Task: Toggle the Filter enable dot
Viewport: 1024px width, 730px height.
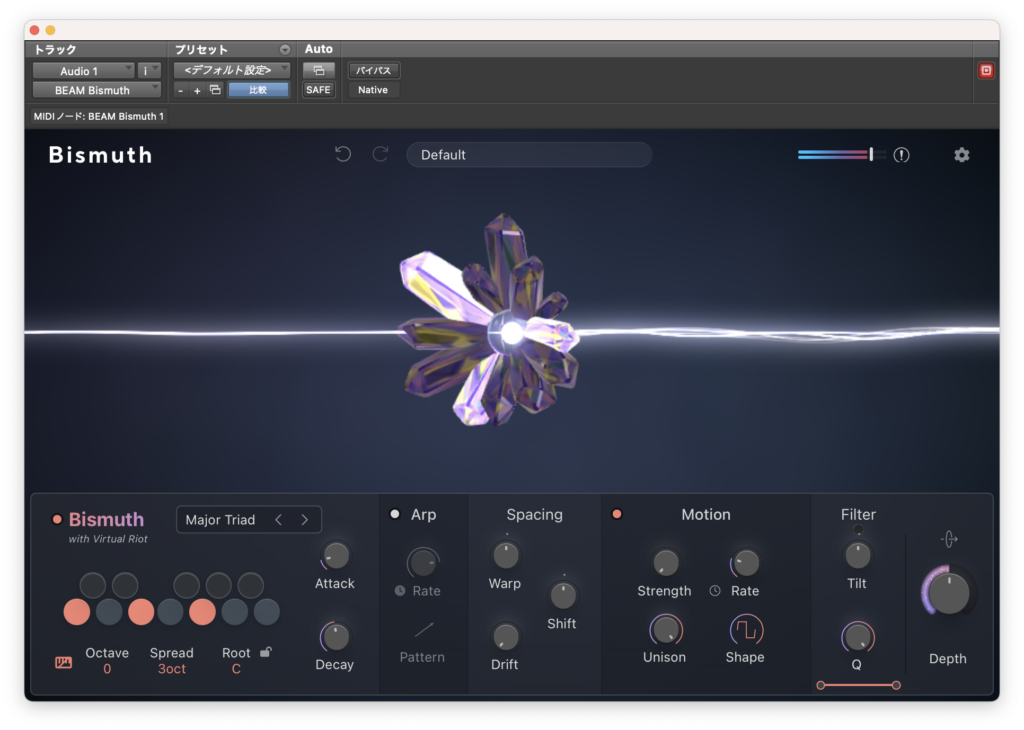Action: 857,530
